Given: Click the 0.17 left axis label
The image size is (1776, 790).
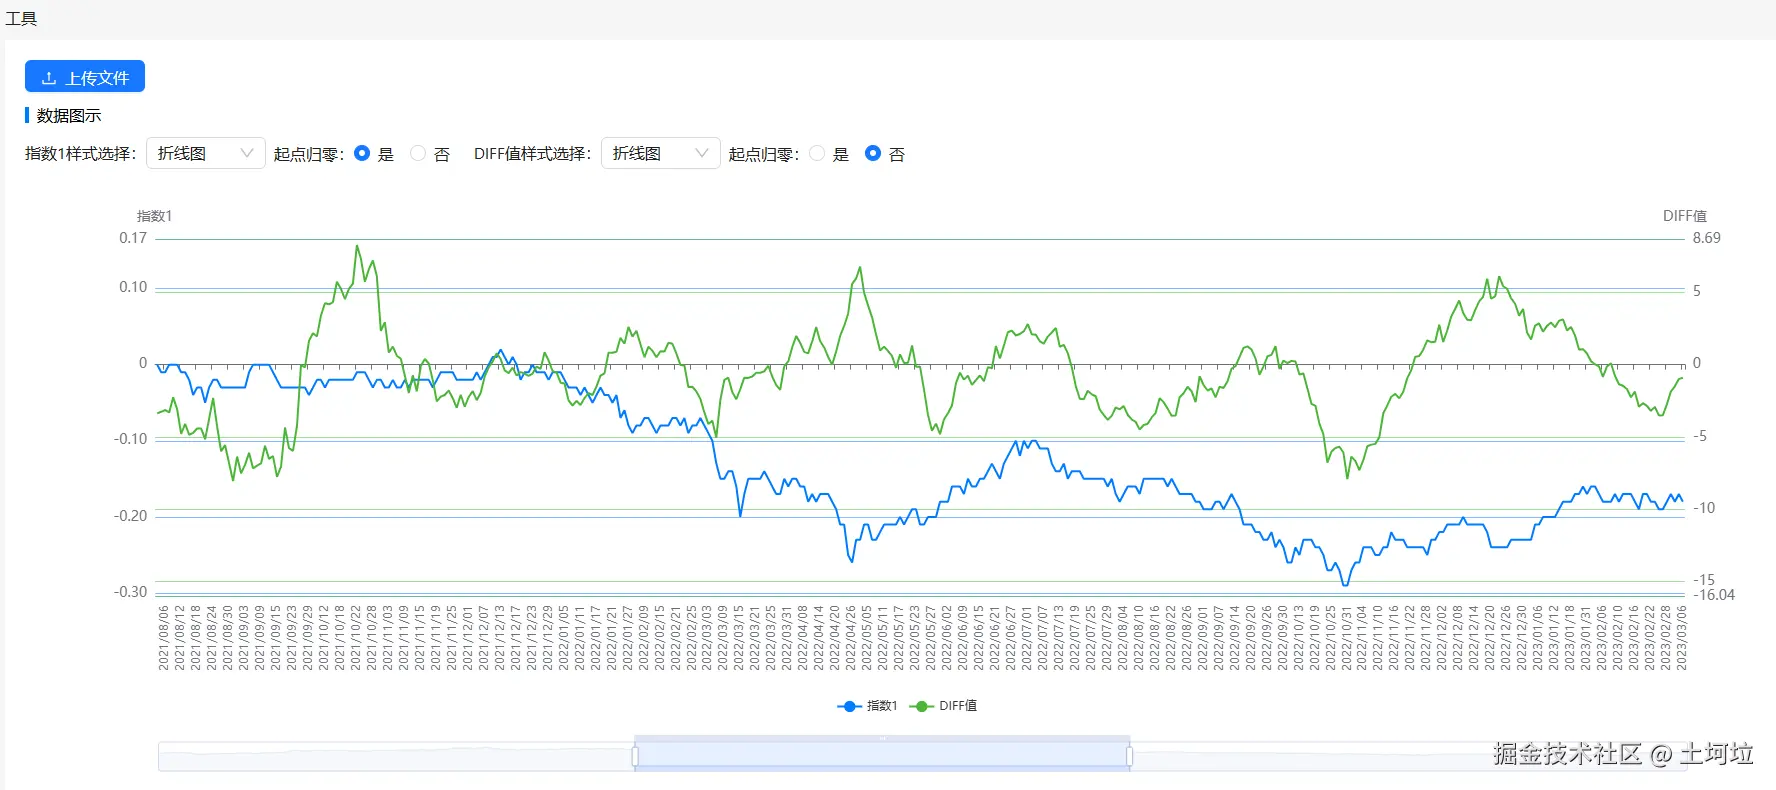Looking at the screenshot, I should click(x=133, y=238).
